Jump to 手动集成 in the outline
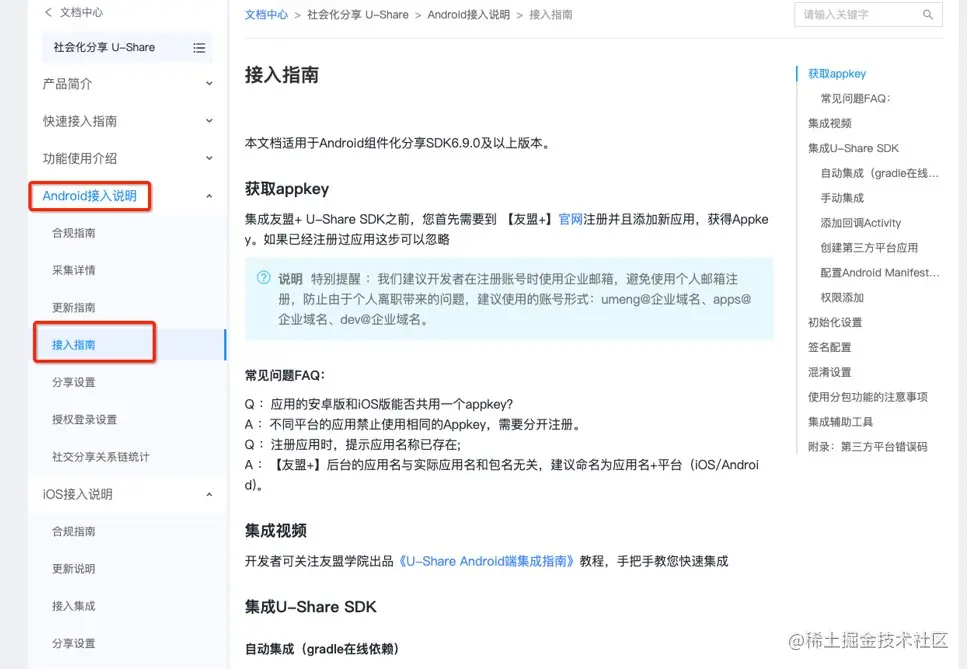The width and height of the screenshot is (968, 670). point(842,198)
